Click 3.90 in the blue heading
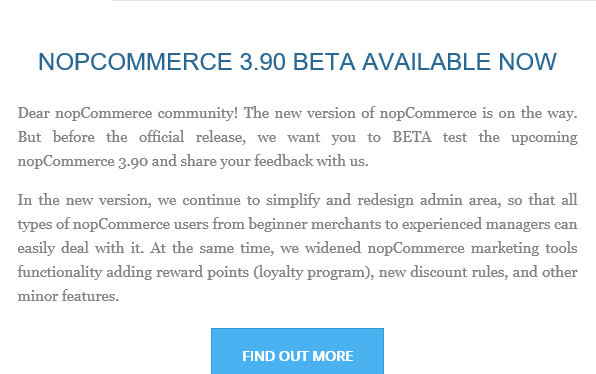This screenshot has width=596, height=374. point(262,62)
